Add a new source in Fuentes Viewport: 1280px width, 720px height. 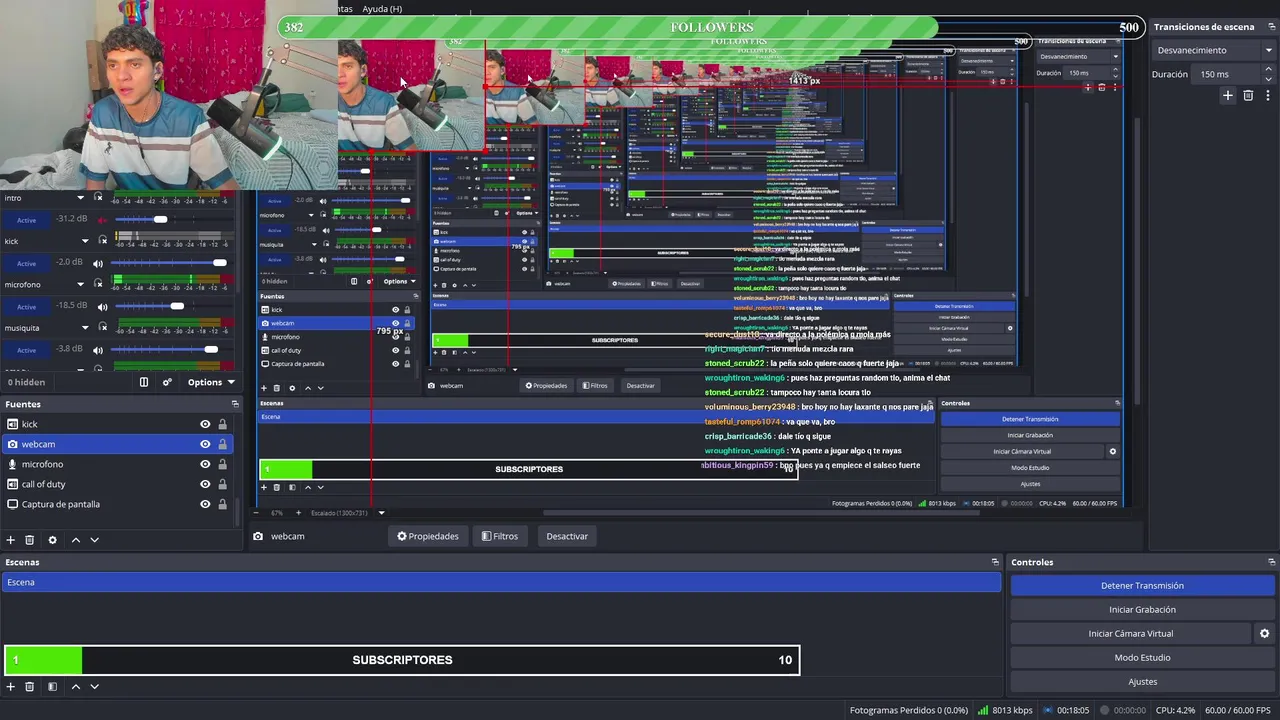pos(11,540)
